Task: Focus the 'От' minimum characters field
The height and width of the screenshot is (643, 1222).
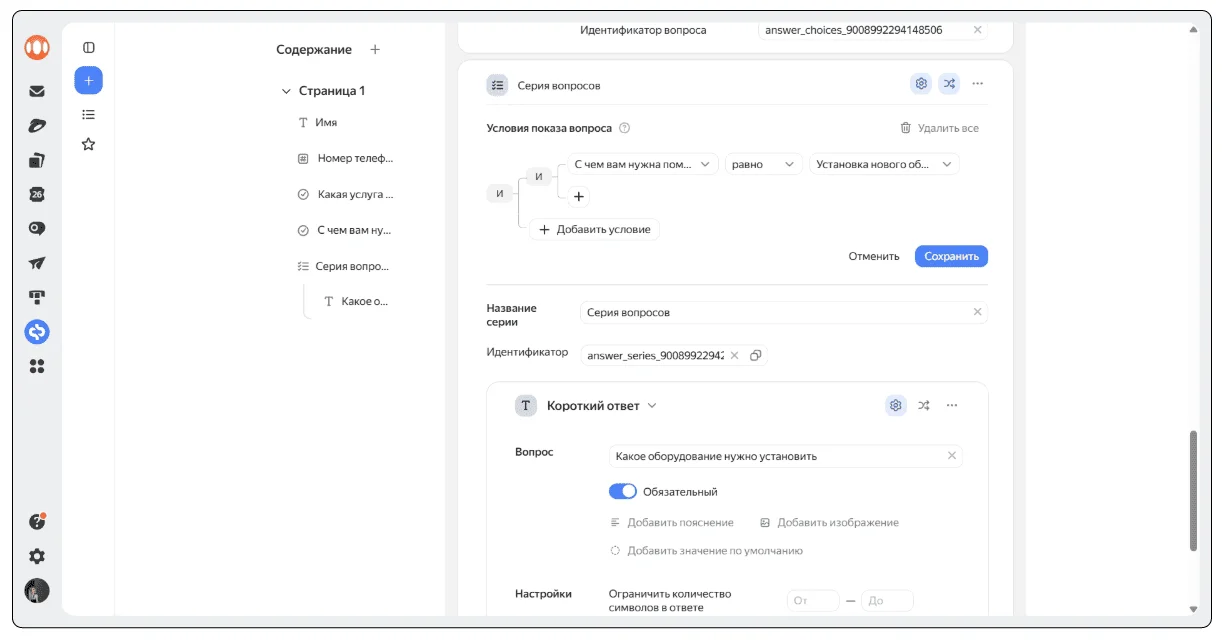Action: [813, 601]
